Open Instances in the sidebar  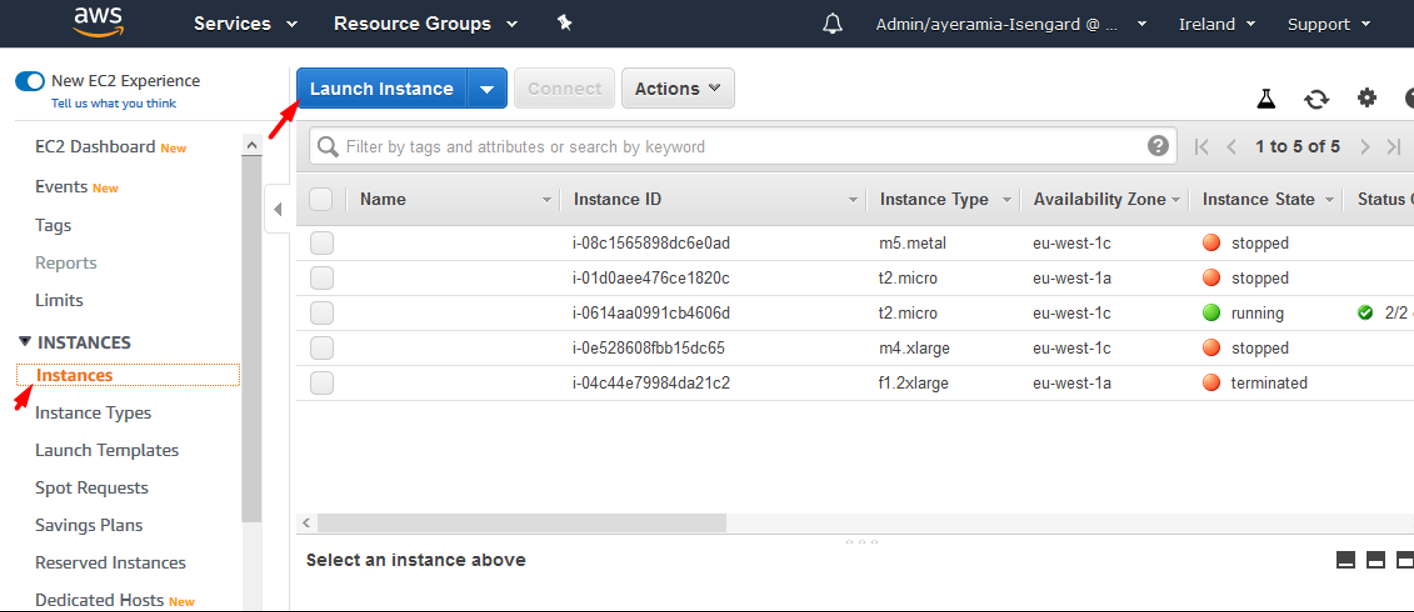74,375
